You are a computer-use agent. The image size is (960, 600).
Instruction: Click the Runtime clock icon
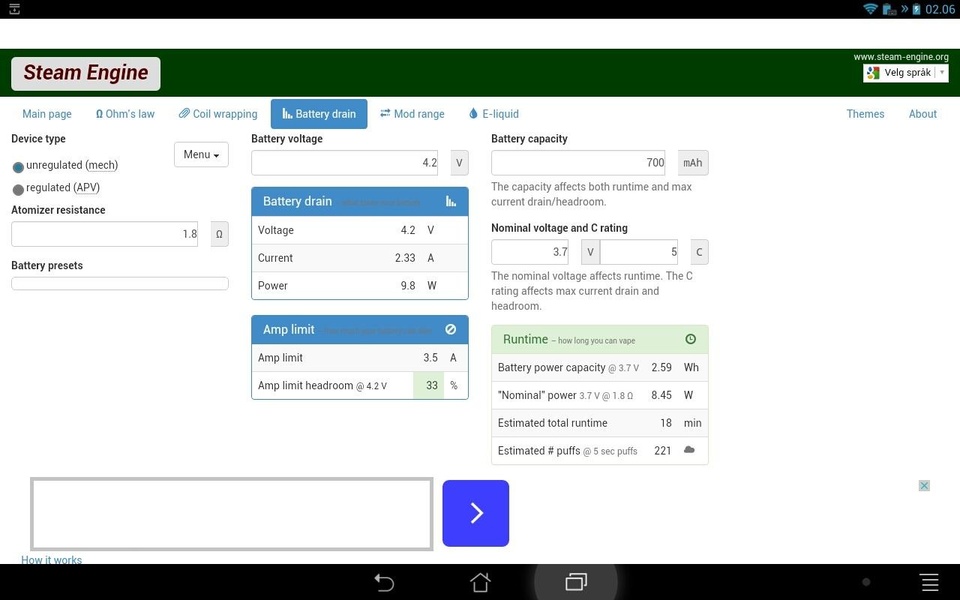click(x=690, y=339)
